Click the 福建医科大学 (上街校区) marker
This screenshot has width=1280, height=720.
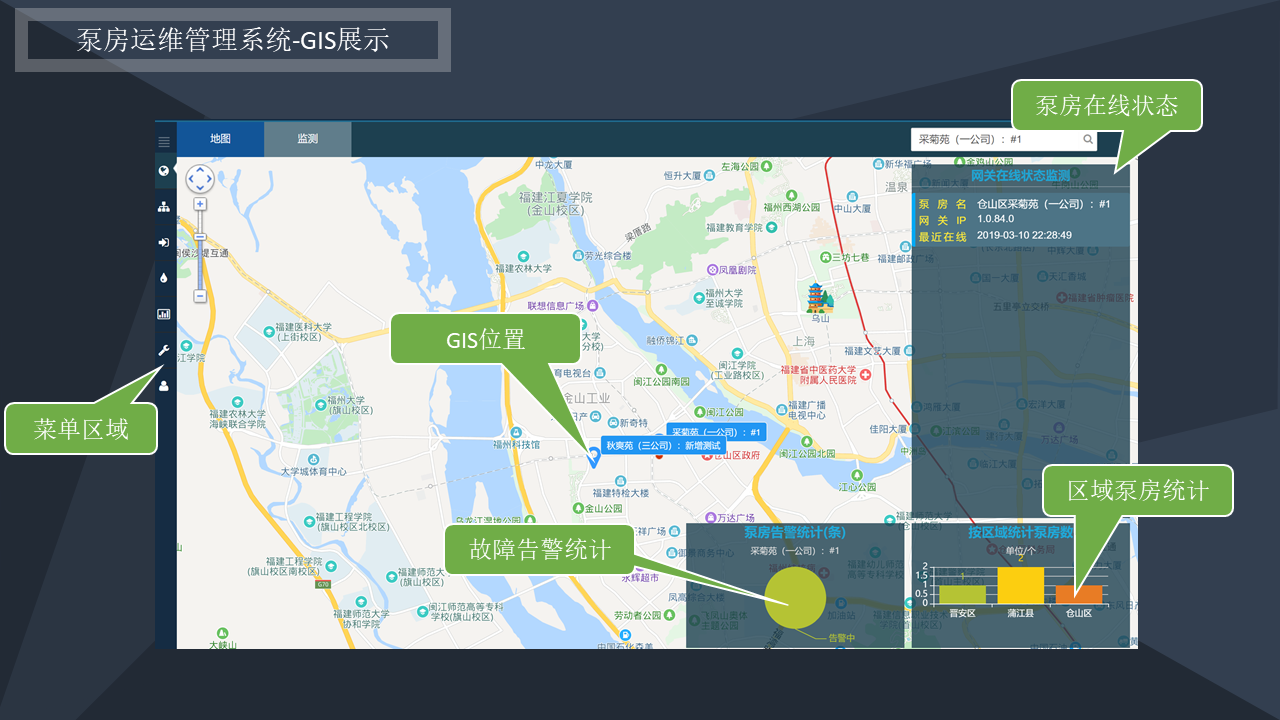(268, 332)
